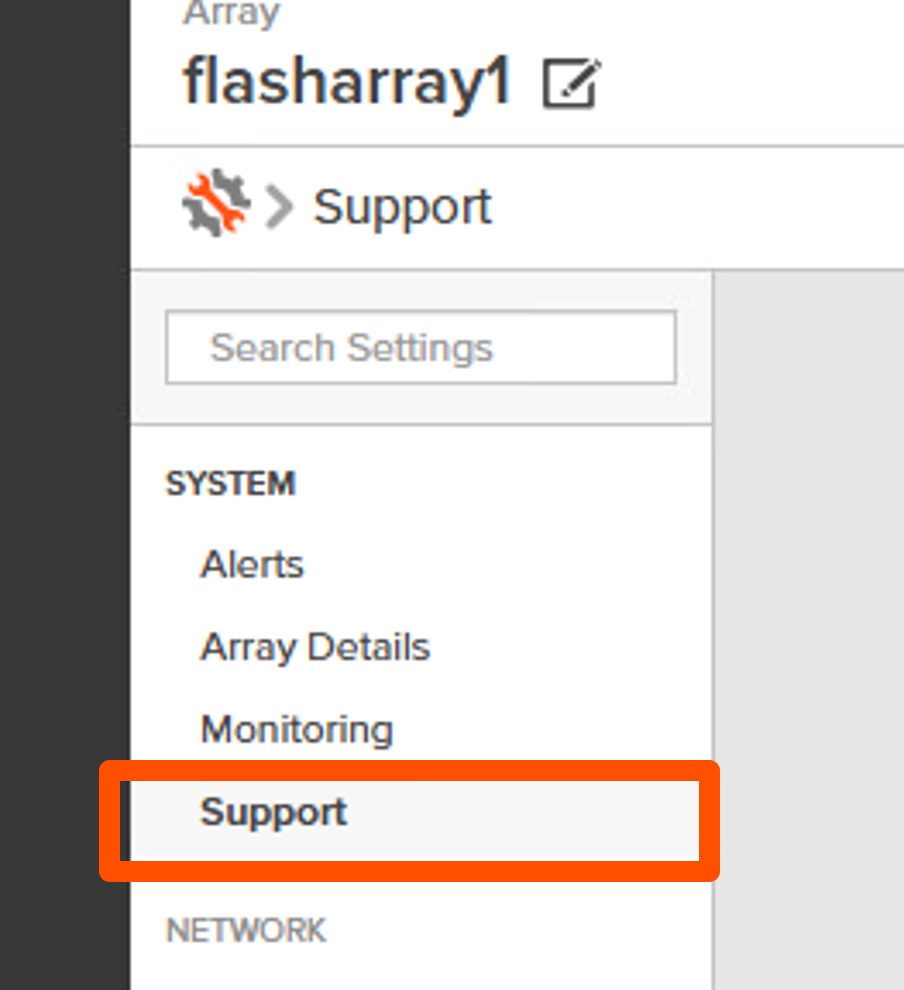Click the empty breadcrumb bar right of Support
Viewport: 904px width, 990px height.
pyautogui.click(x=700, y=207)
